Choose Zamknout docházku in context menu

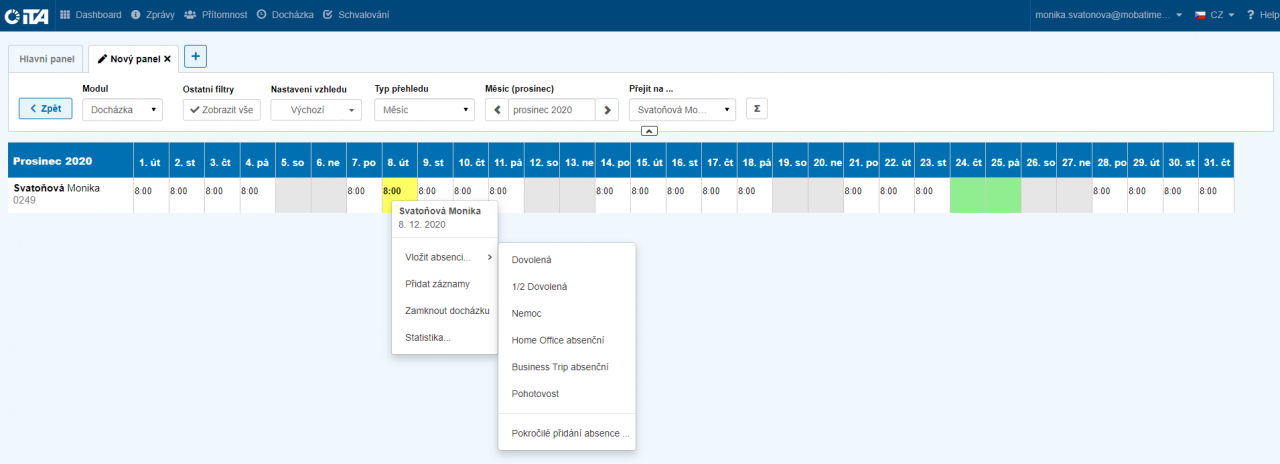tap(446, 310)
